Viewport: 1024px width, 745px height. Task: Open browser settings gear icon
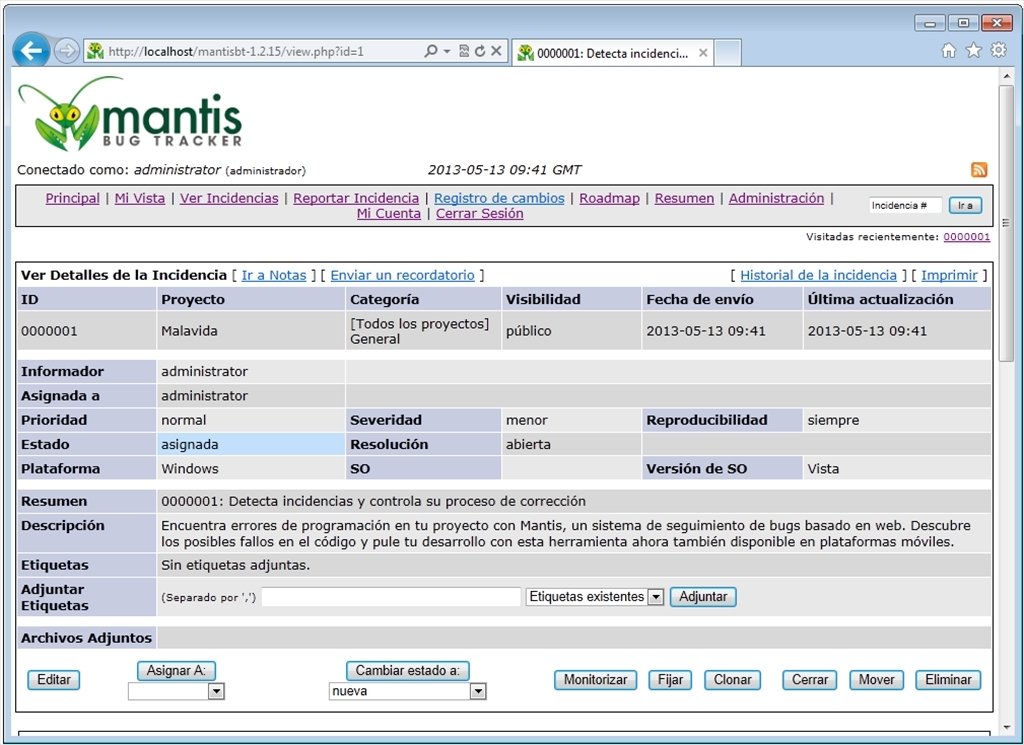(999, 50)
